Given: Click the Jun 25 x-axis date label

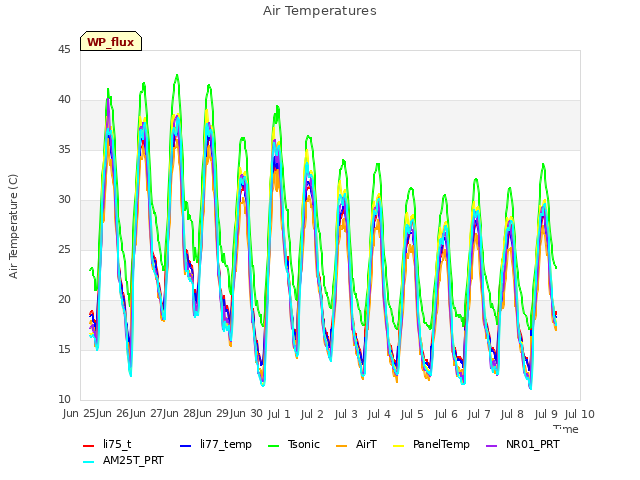Looking at the screenshot, I should pos(79,413).
